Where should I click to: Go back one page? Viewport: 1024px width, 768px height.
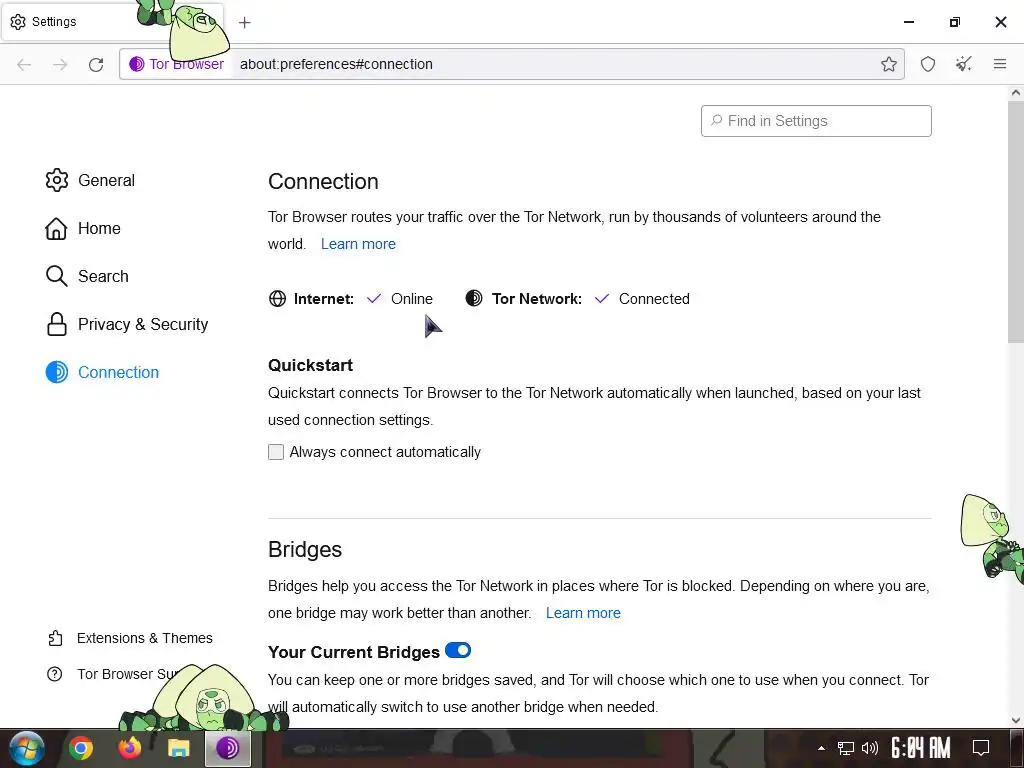pos(24,64)
